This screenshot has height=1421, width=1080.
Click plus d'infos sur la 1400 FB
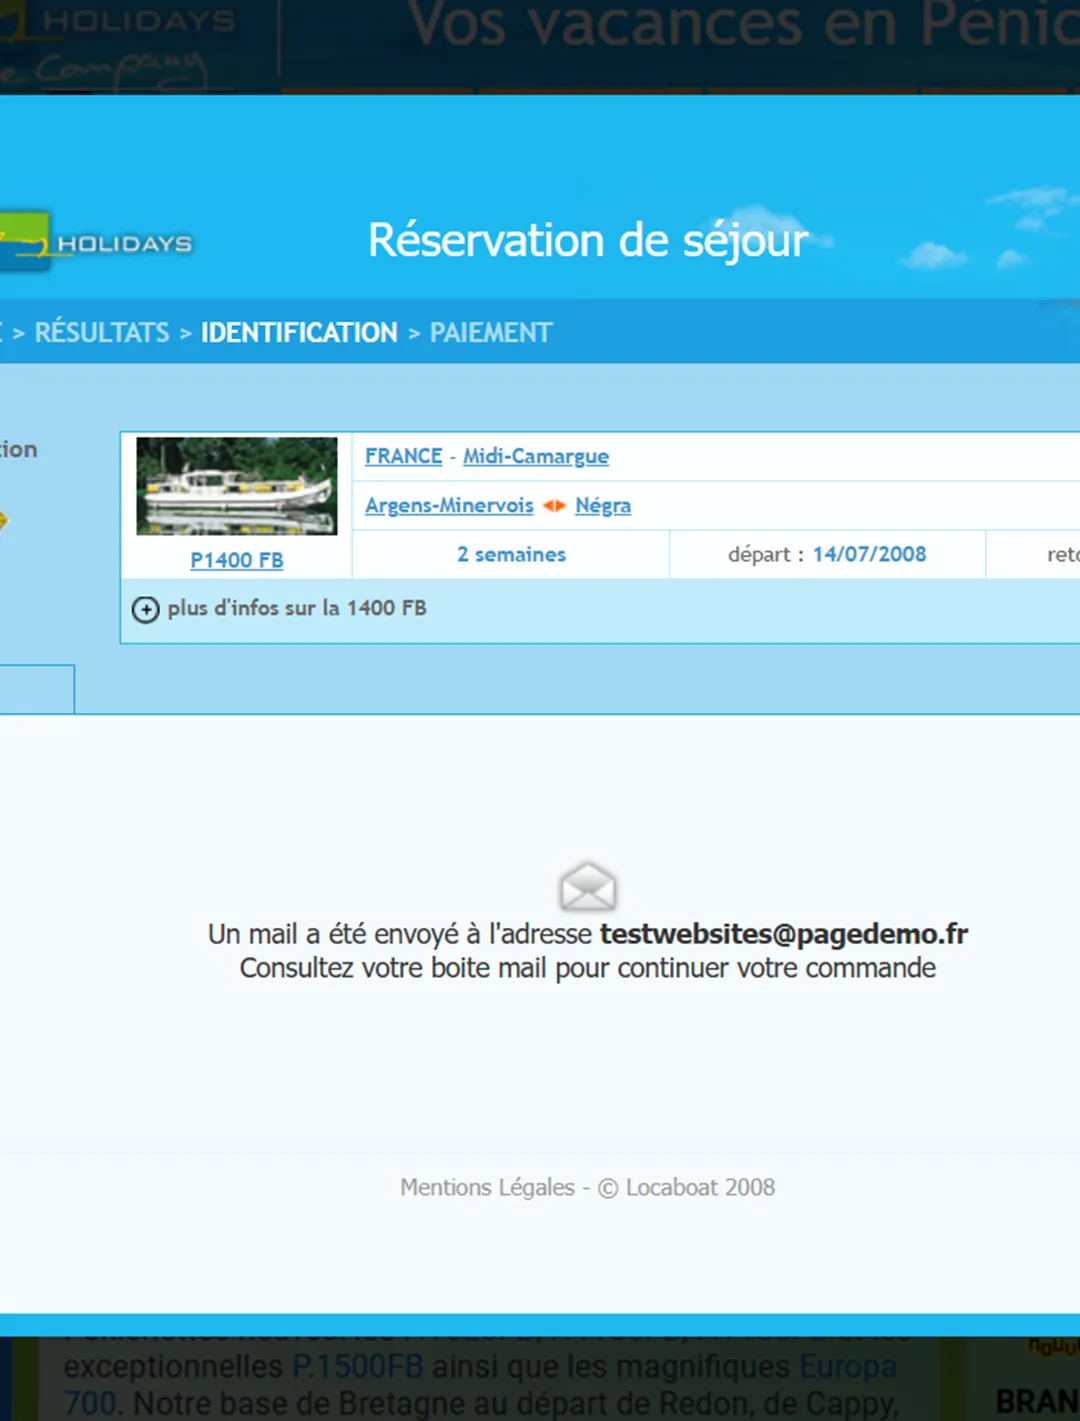coord(297,608)
